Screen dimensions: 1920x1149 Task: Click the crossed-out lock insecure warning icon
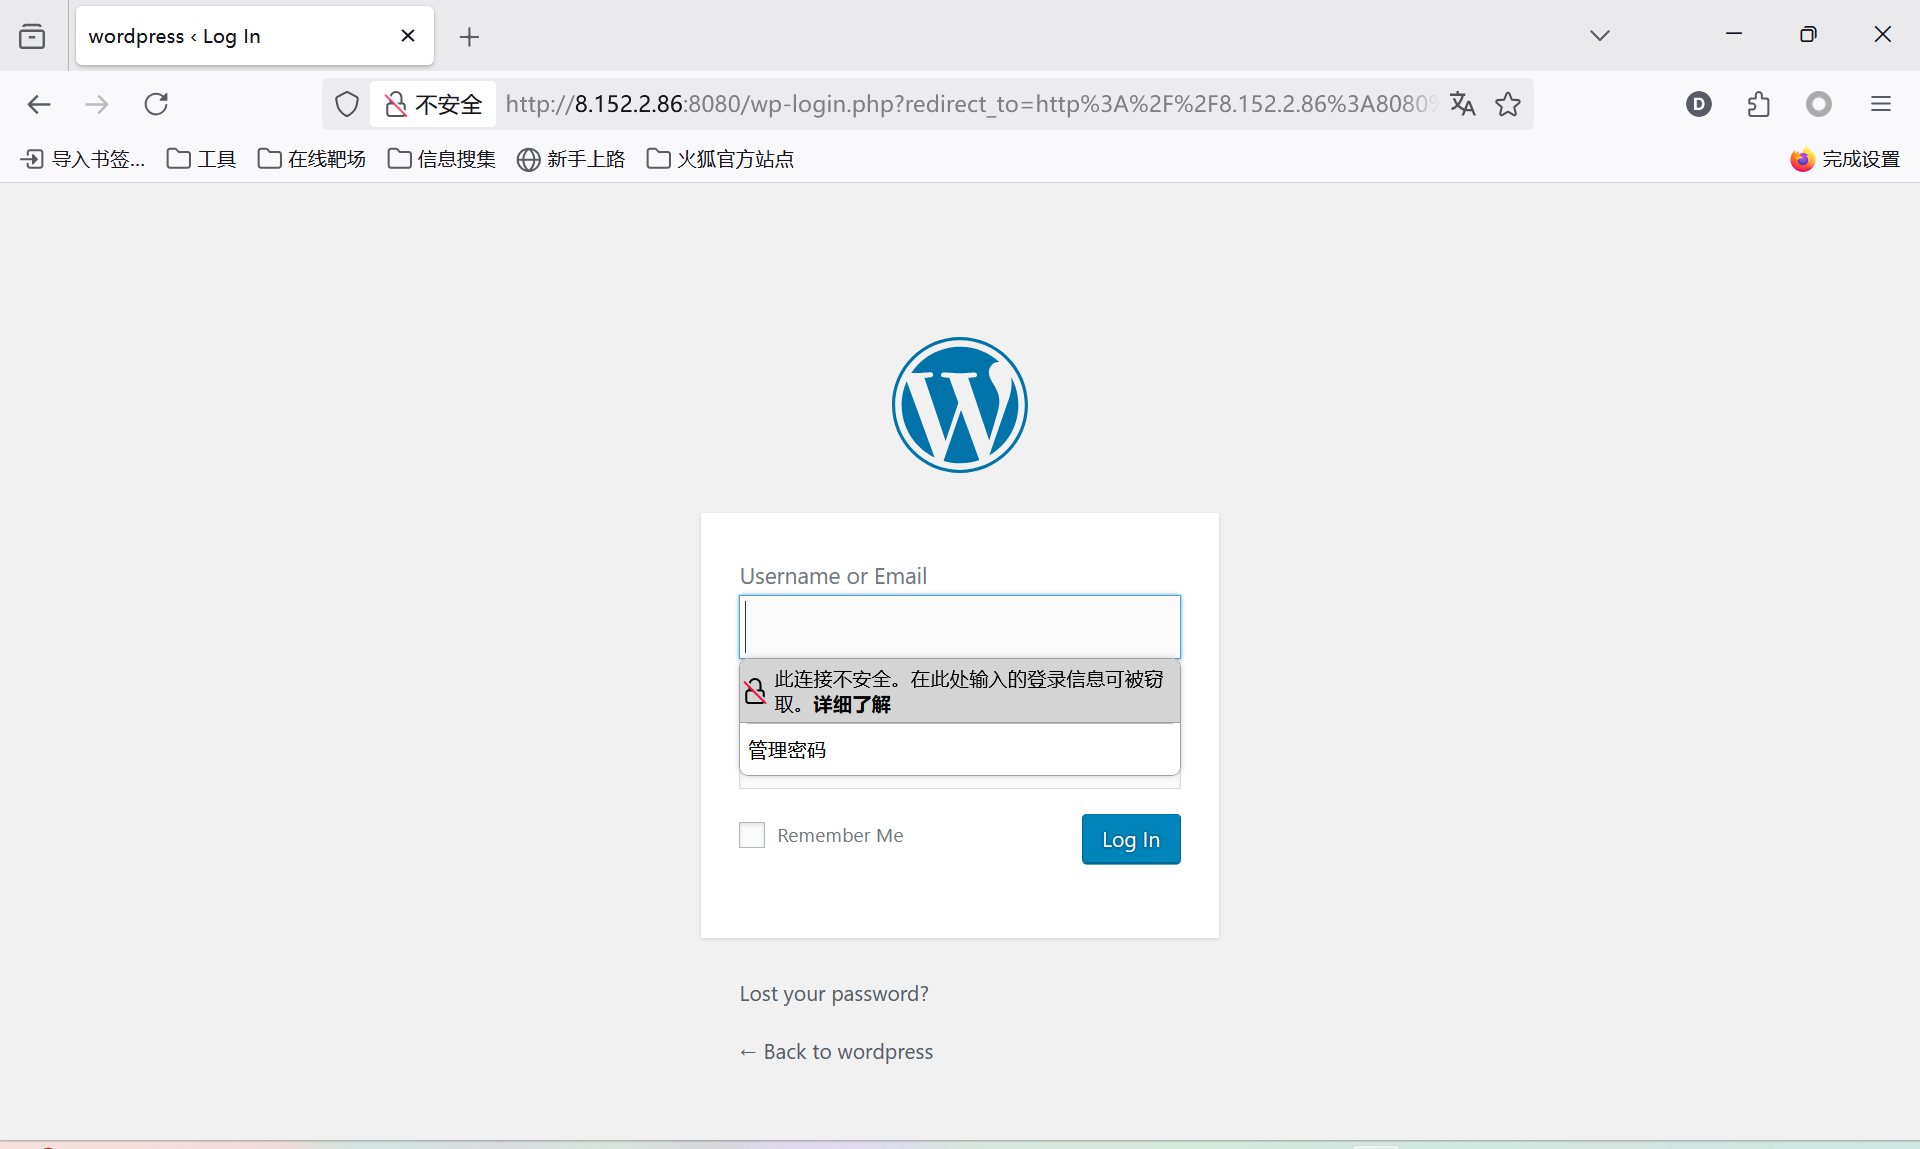pos(755,691)
